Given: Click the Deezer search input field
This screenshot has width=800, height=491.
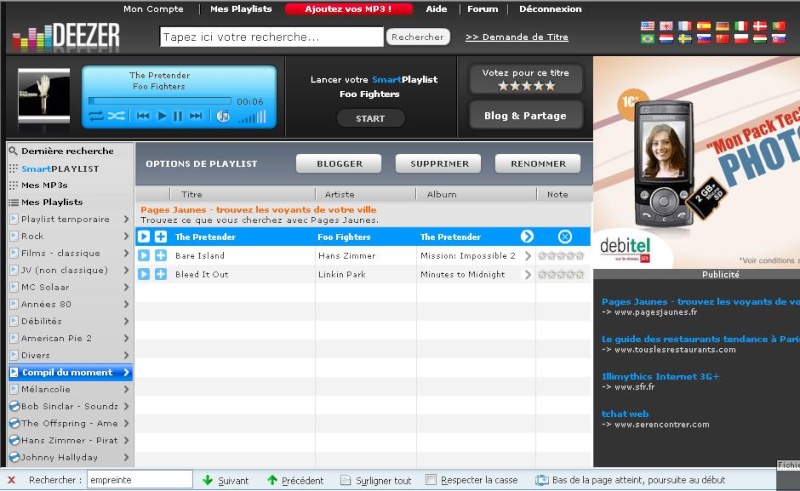Looking at the screenshot, I should pyautogui.click(x=271, y=37).
